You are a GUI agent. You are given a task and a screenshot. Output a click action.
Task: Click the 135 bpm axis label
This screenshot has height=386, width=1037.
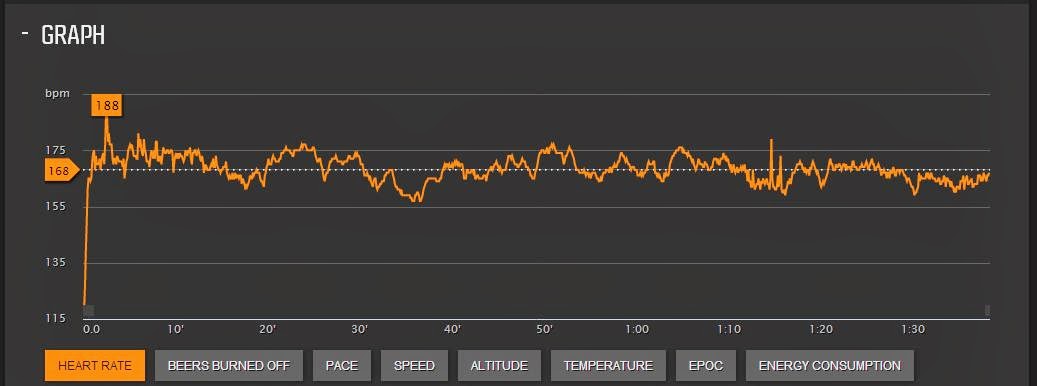56,262
